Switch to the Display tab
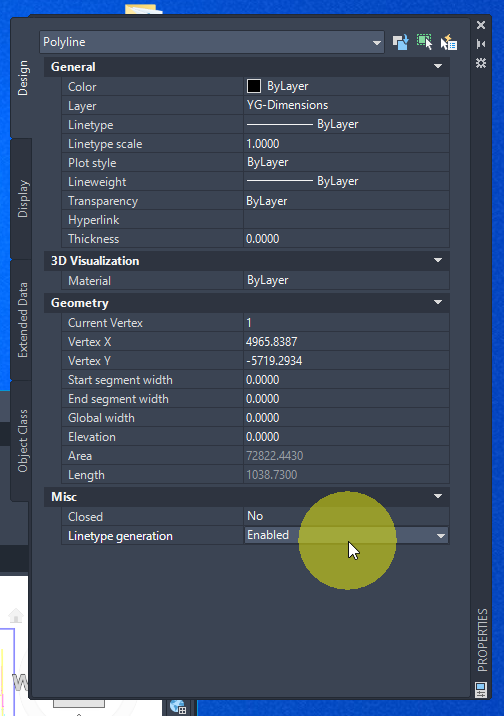Screen dimensions: 504x716 (x=22, y=199)
